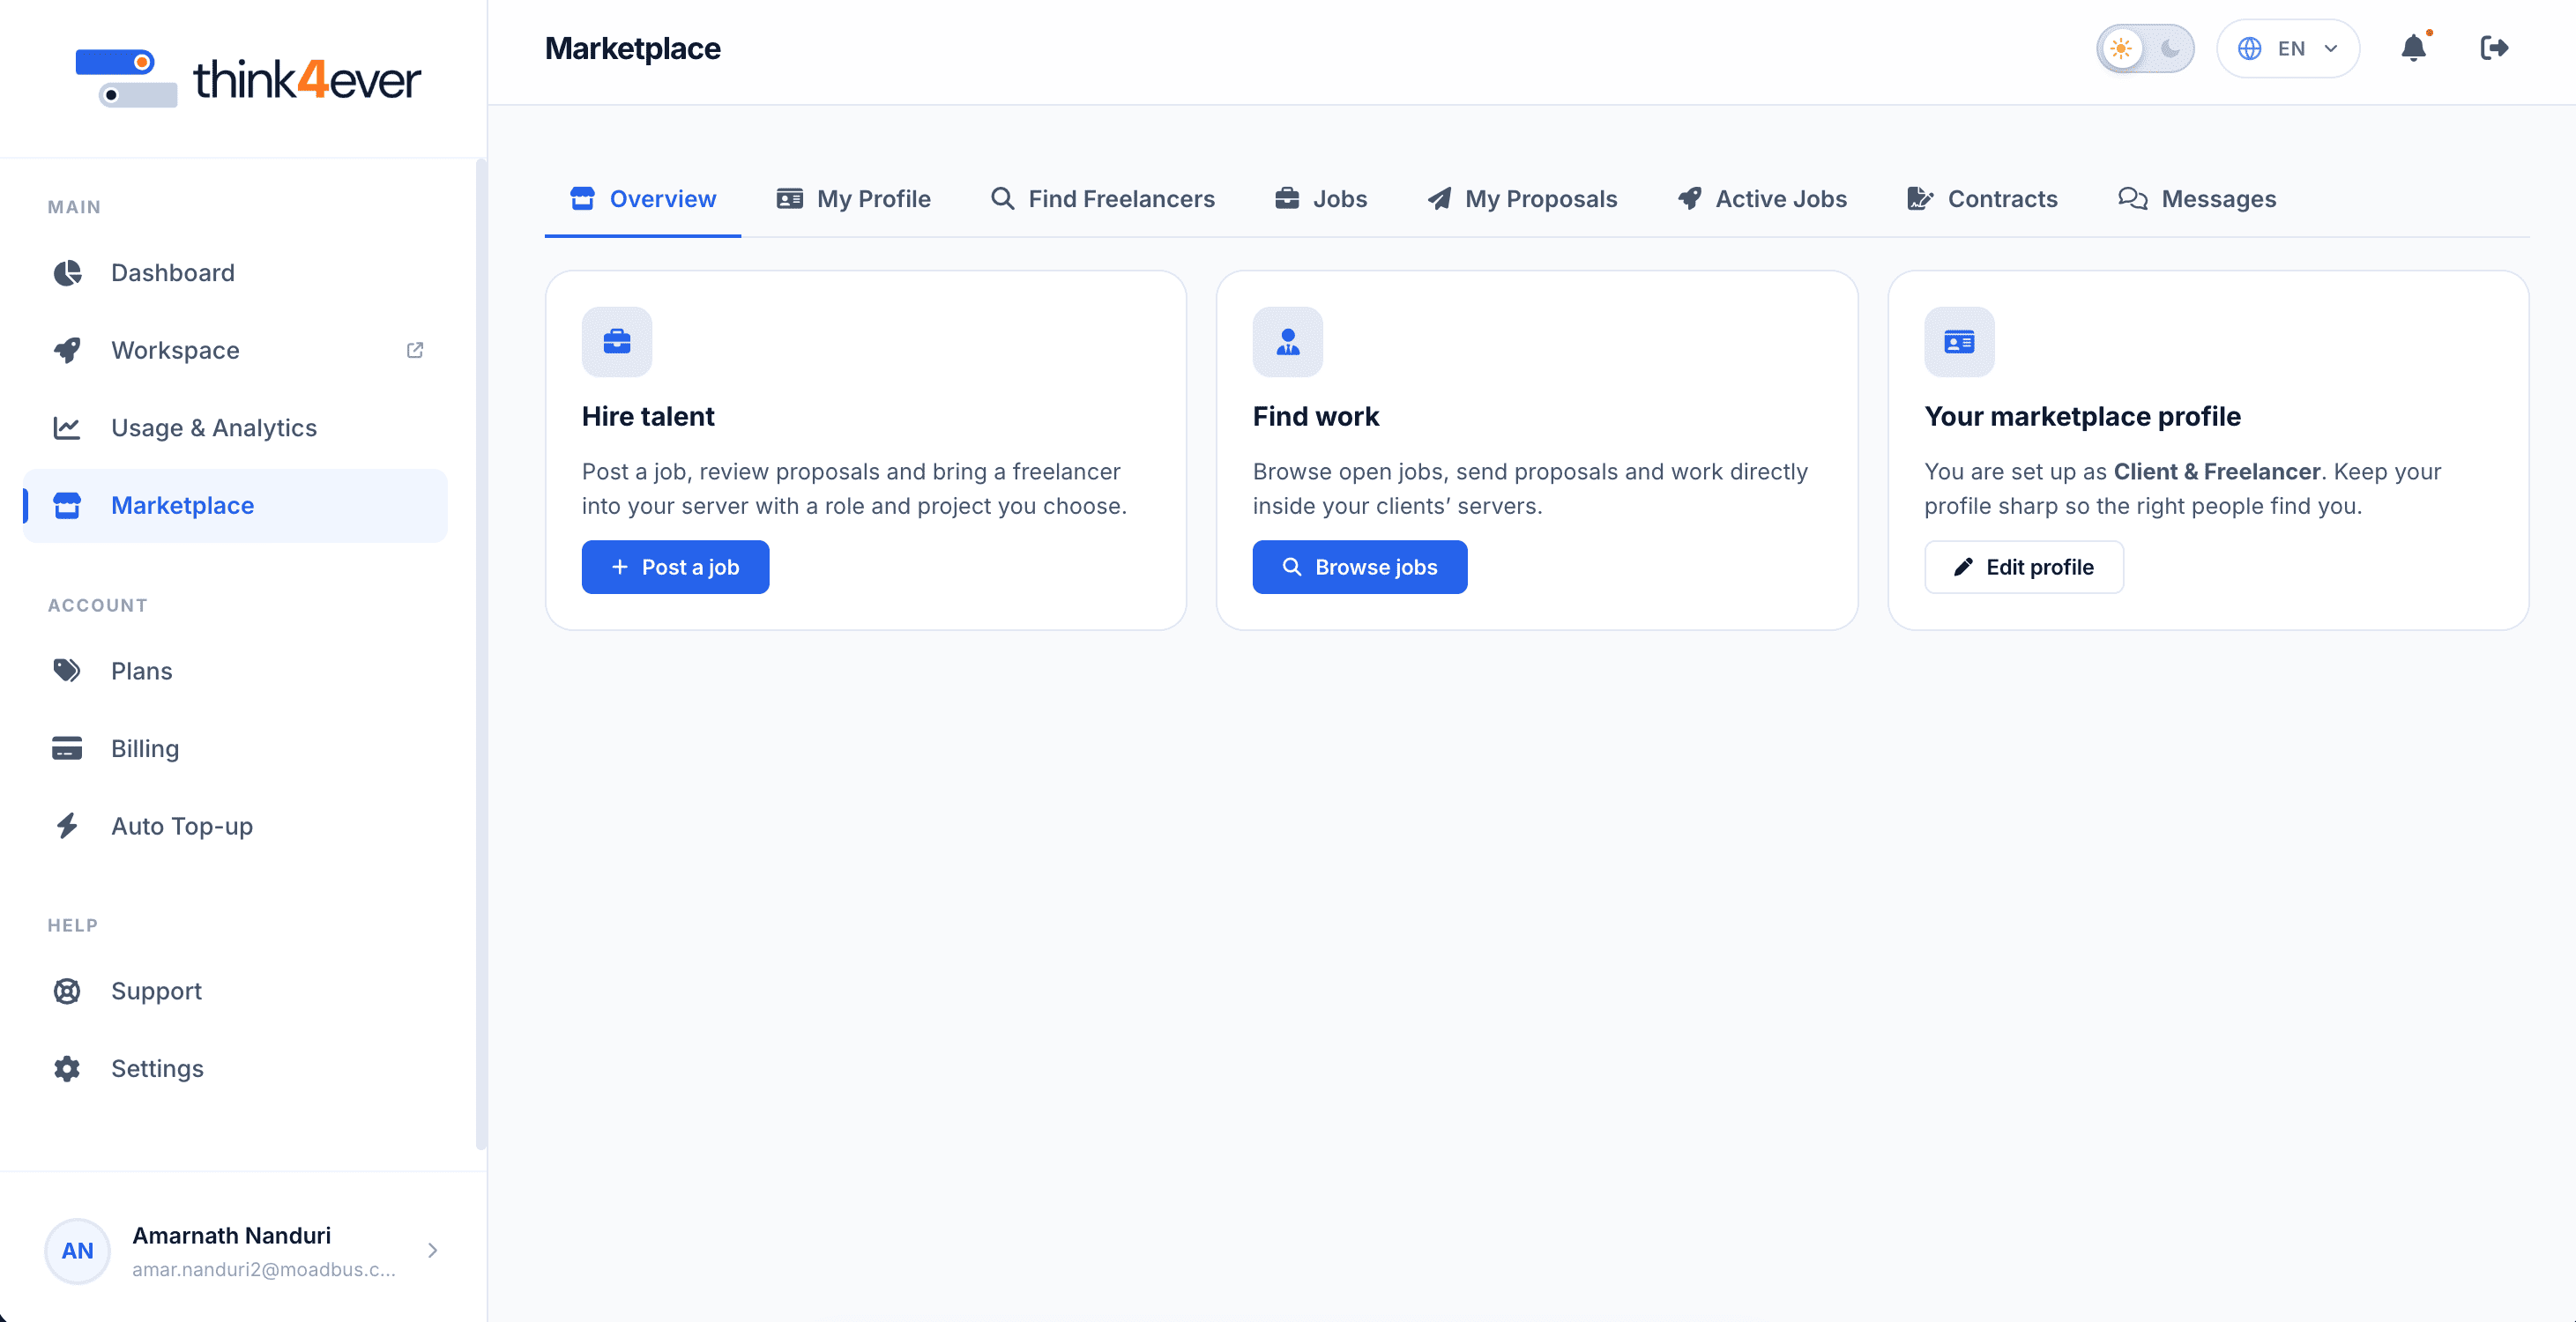Click the Post a job button
Image resolution: width=2576 pixels, height=1322 pixels.
(675, 567)
